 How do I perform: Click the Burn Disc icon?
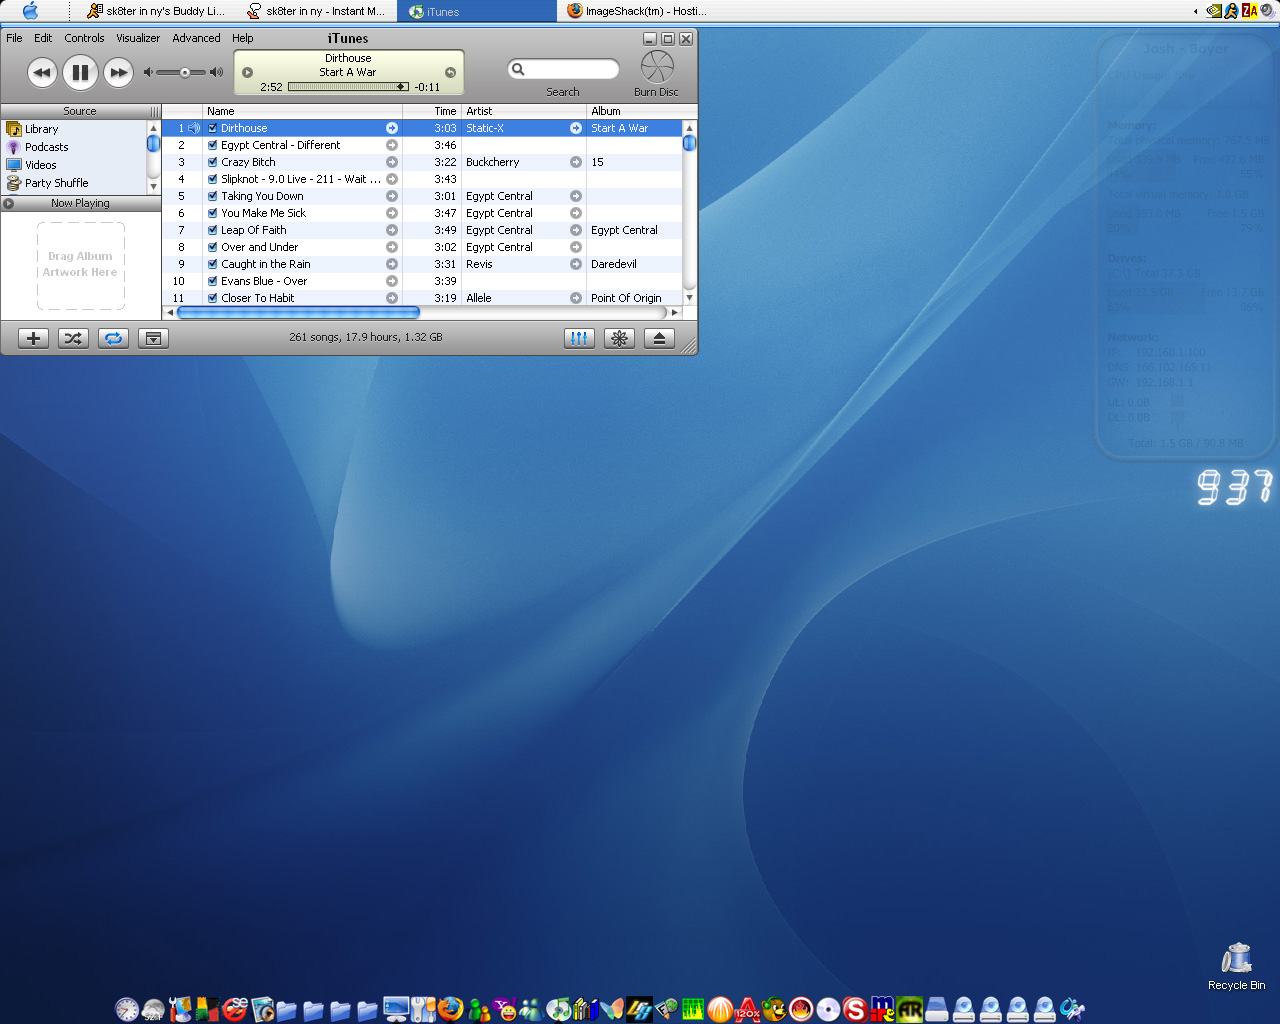657,67
